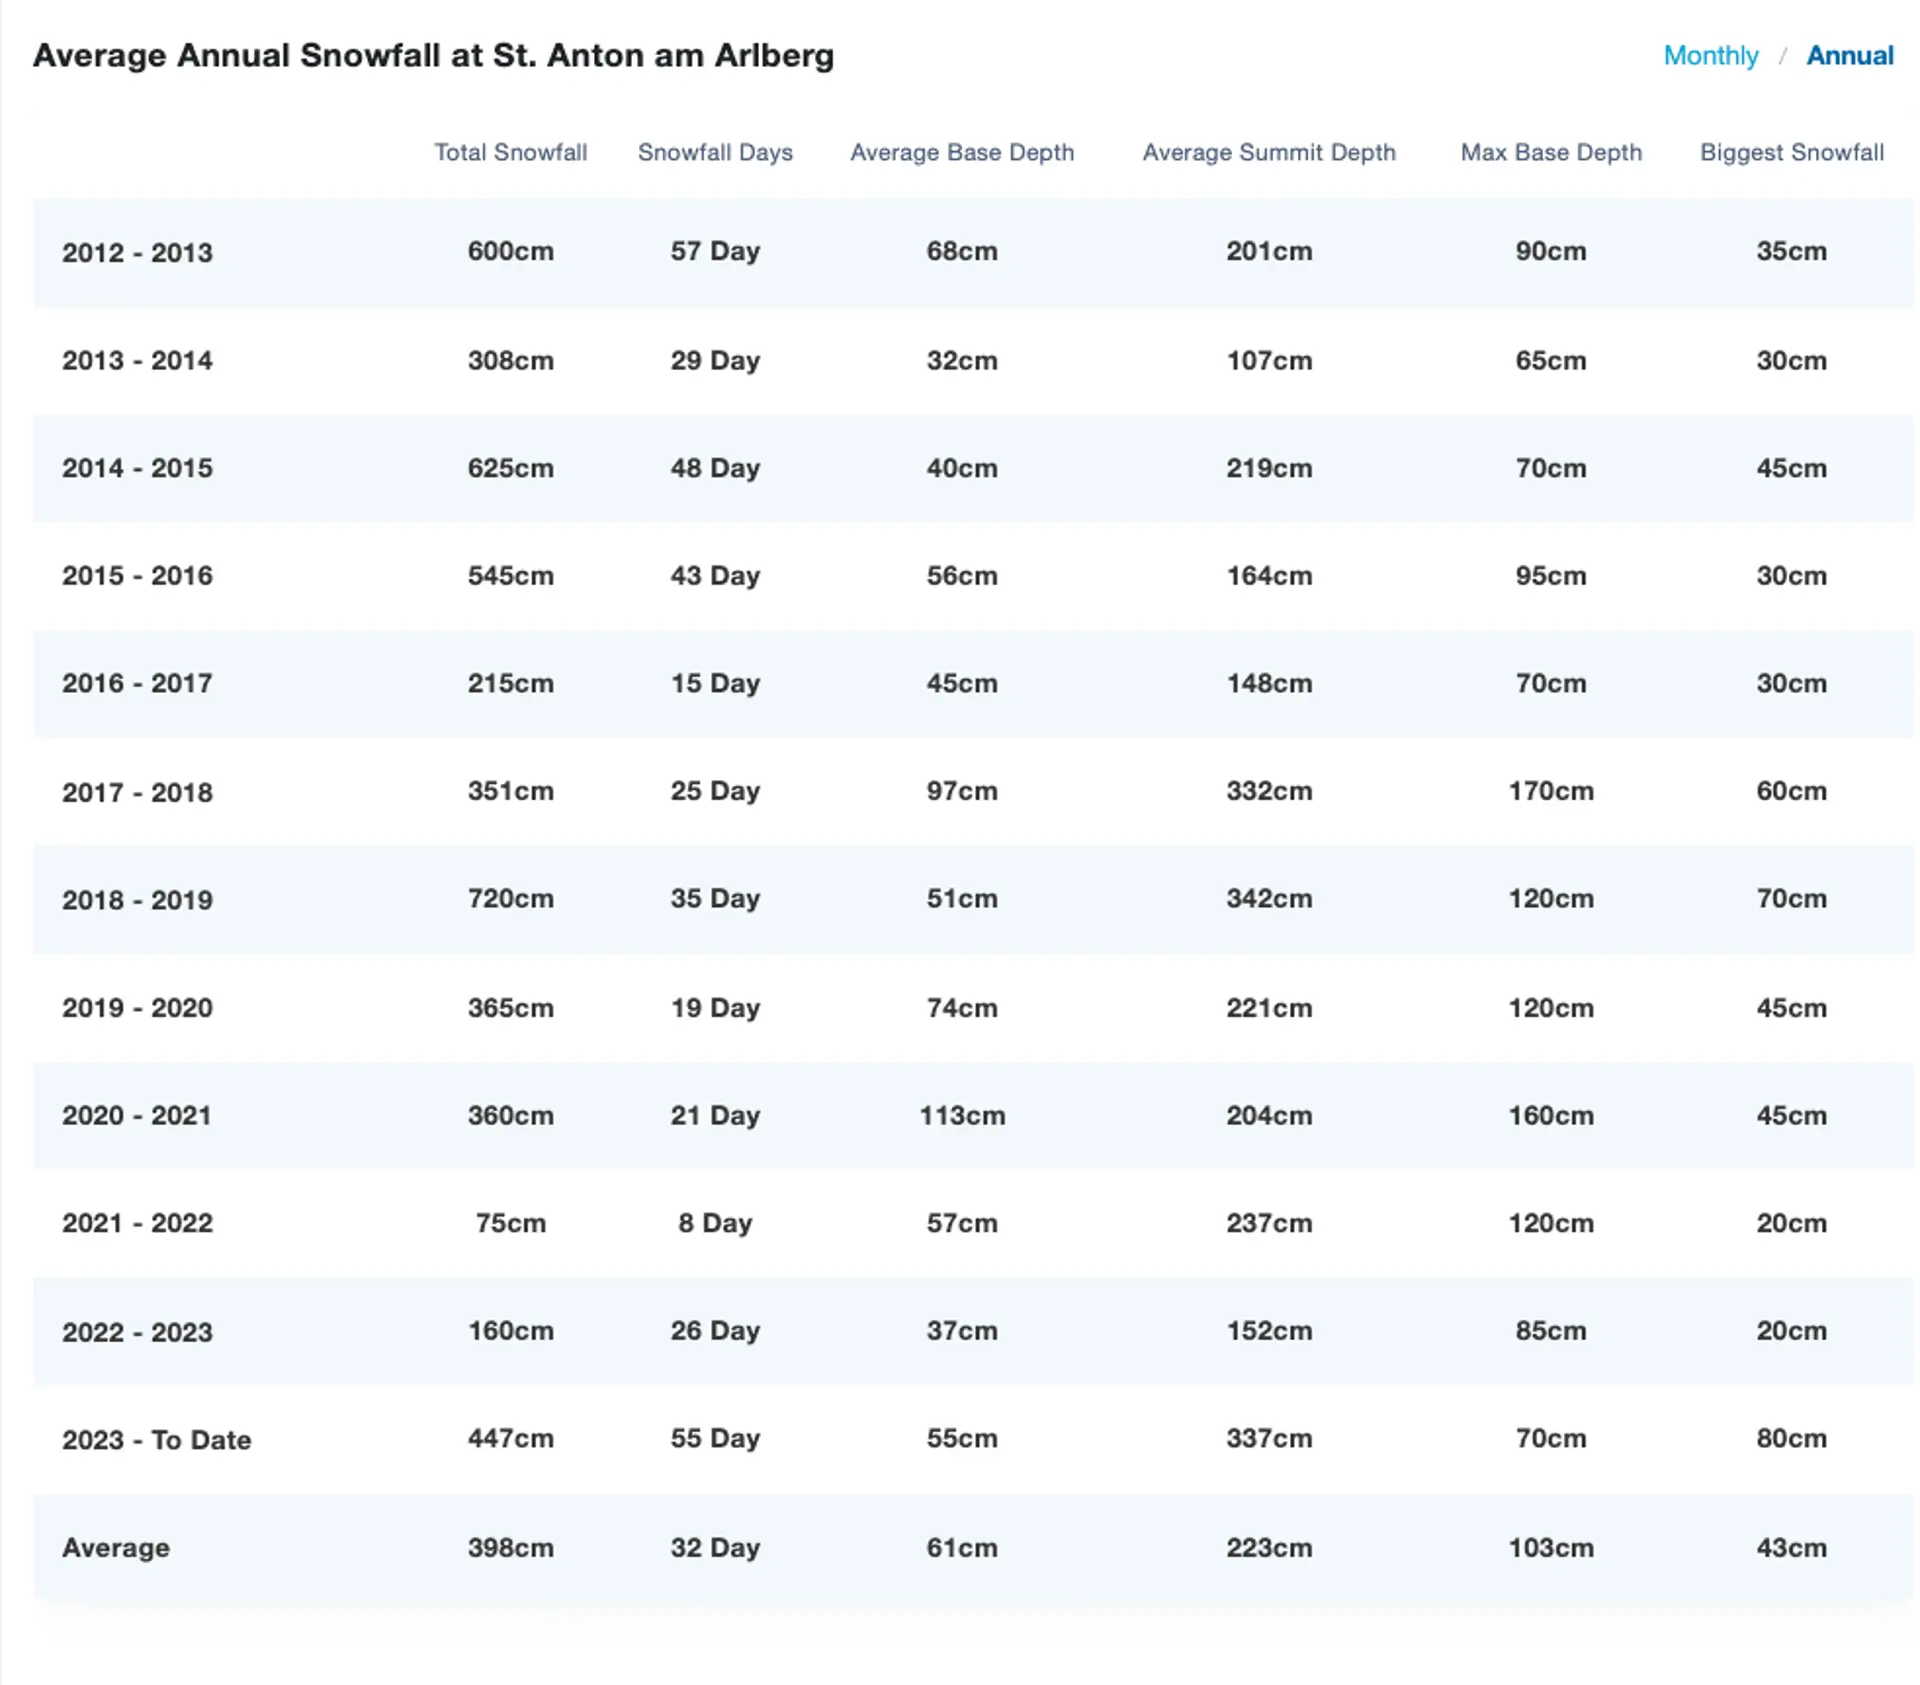Click the Average Annual Snowfall heading
This screenshot has height=1685, width=1920.
434,55
